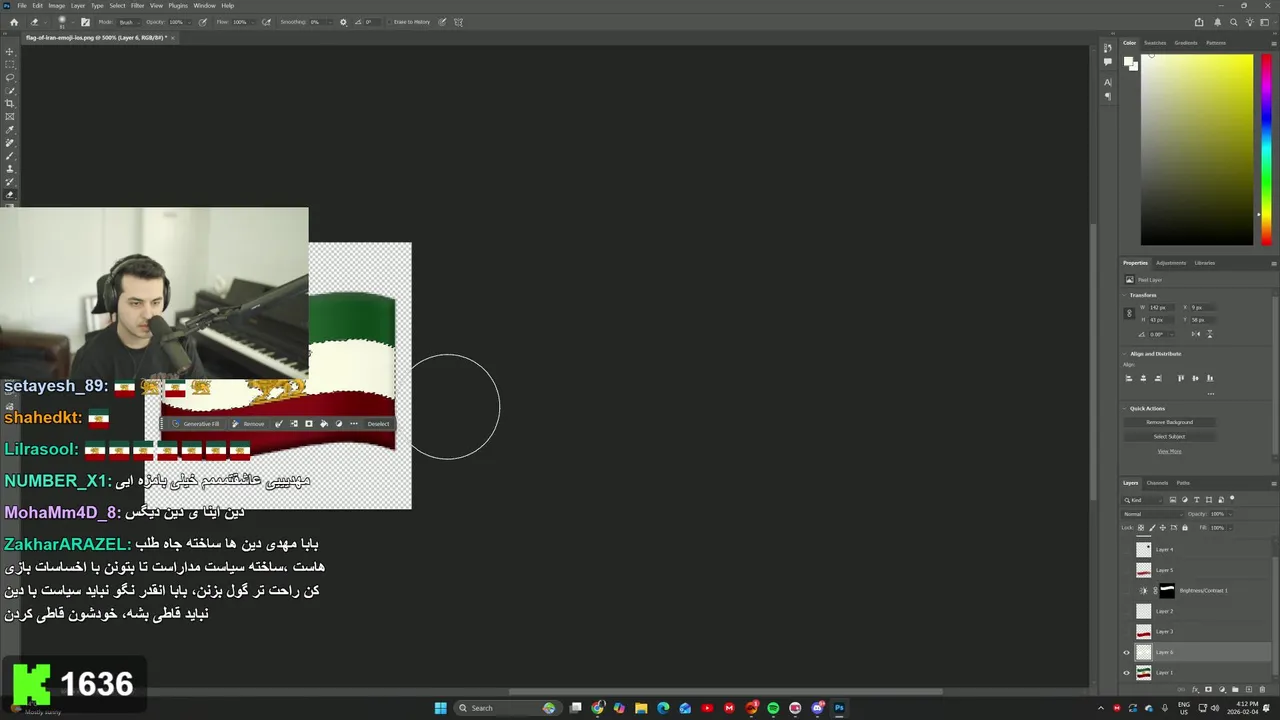This screenshot has height=720, width=1280.
Task: Click Remove Background quick action
Action: [x=1169, y=422]
